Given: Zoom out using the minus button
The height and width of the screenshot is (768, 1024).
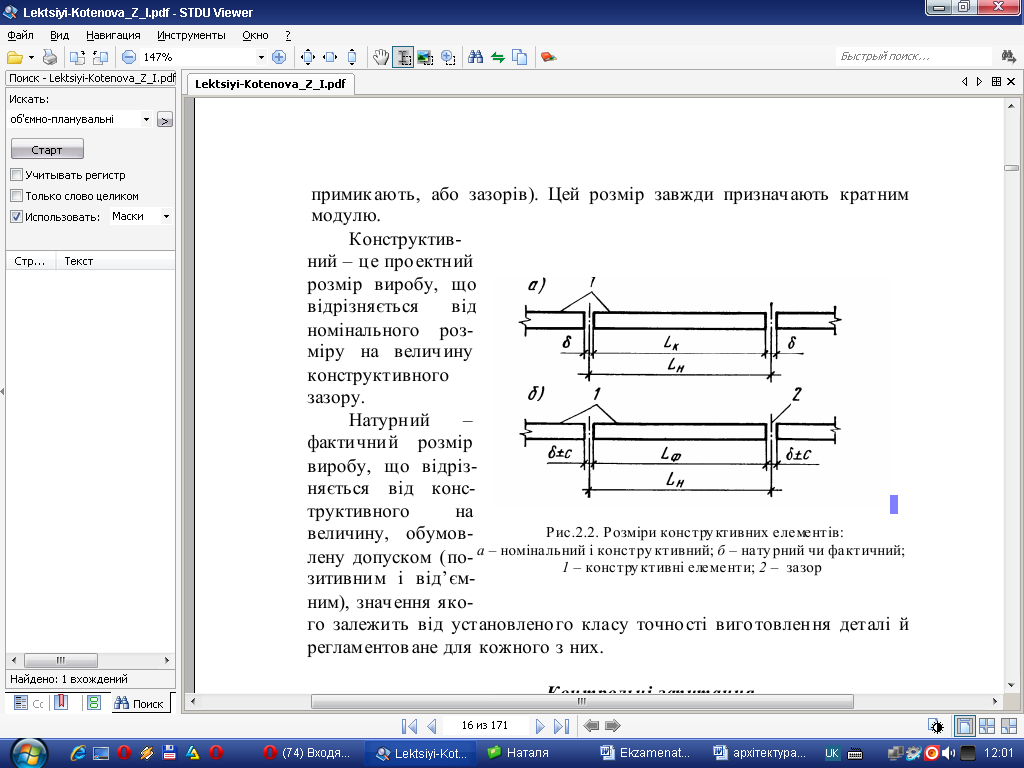Looking at the screenshot, I should coord(129,57).
